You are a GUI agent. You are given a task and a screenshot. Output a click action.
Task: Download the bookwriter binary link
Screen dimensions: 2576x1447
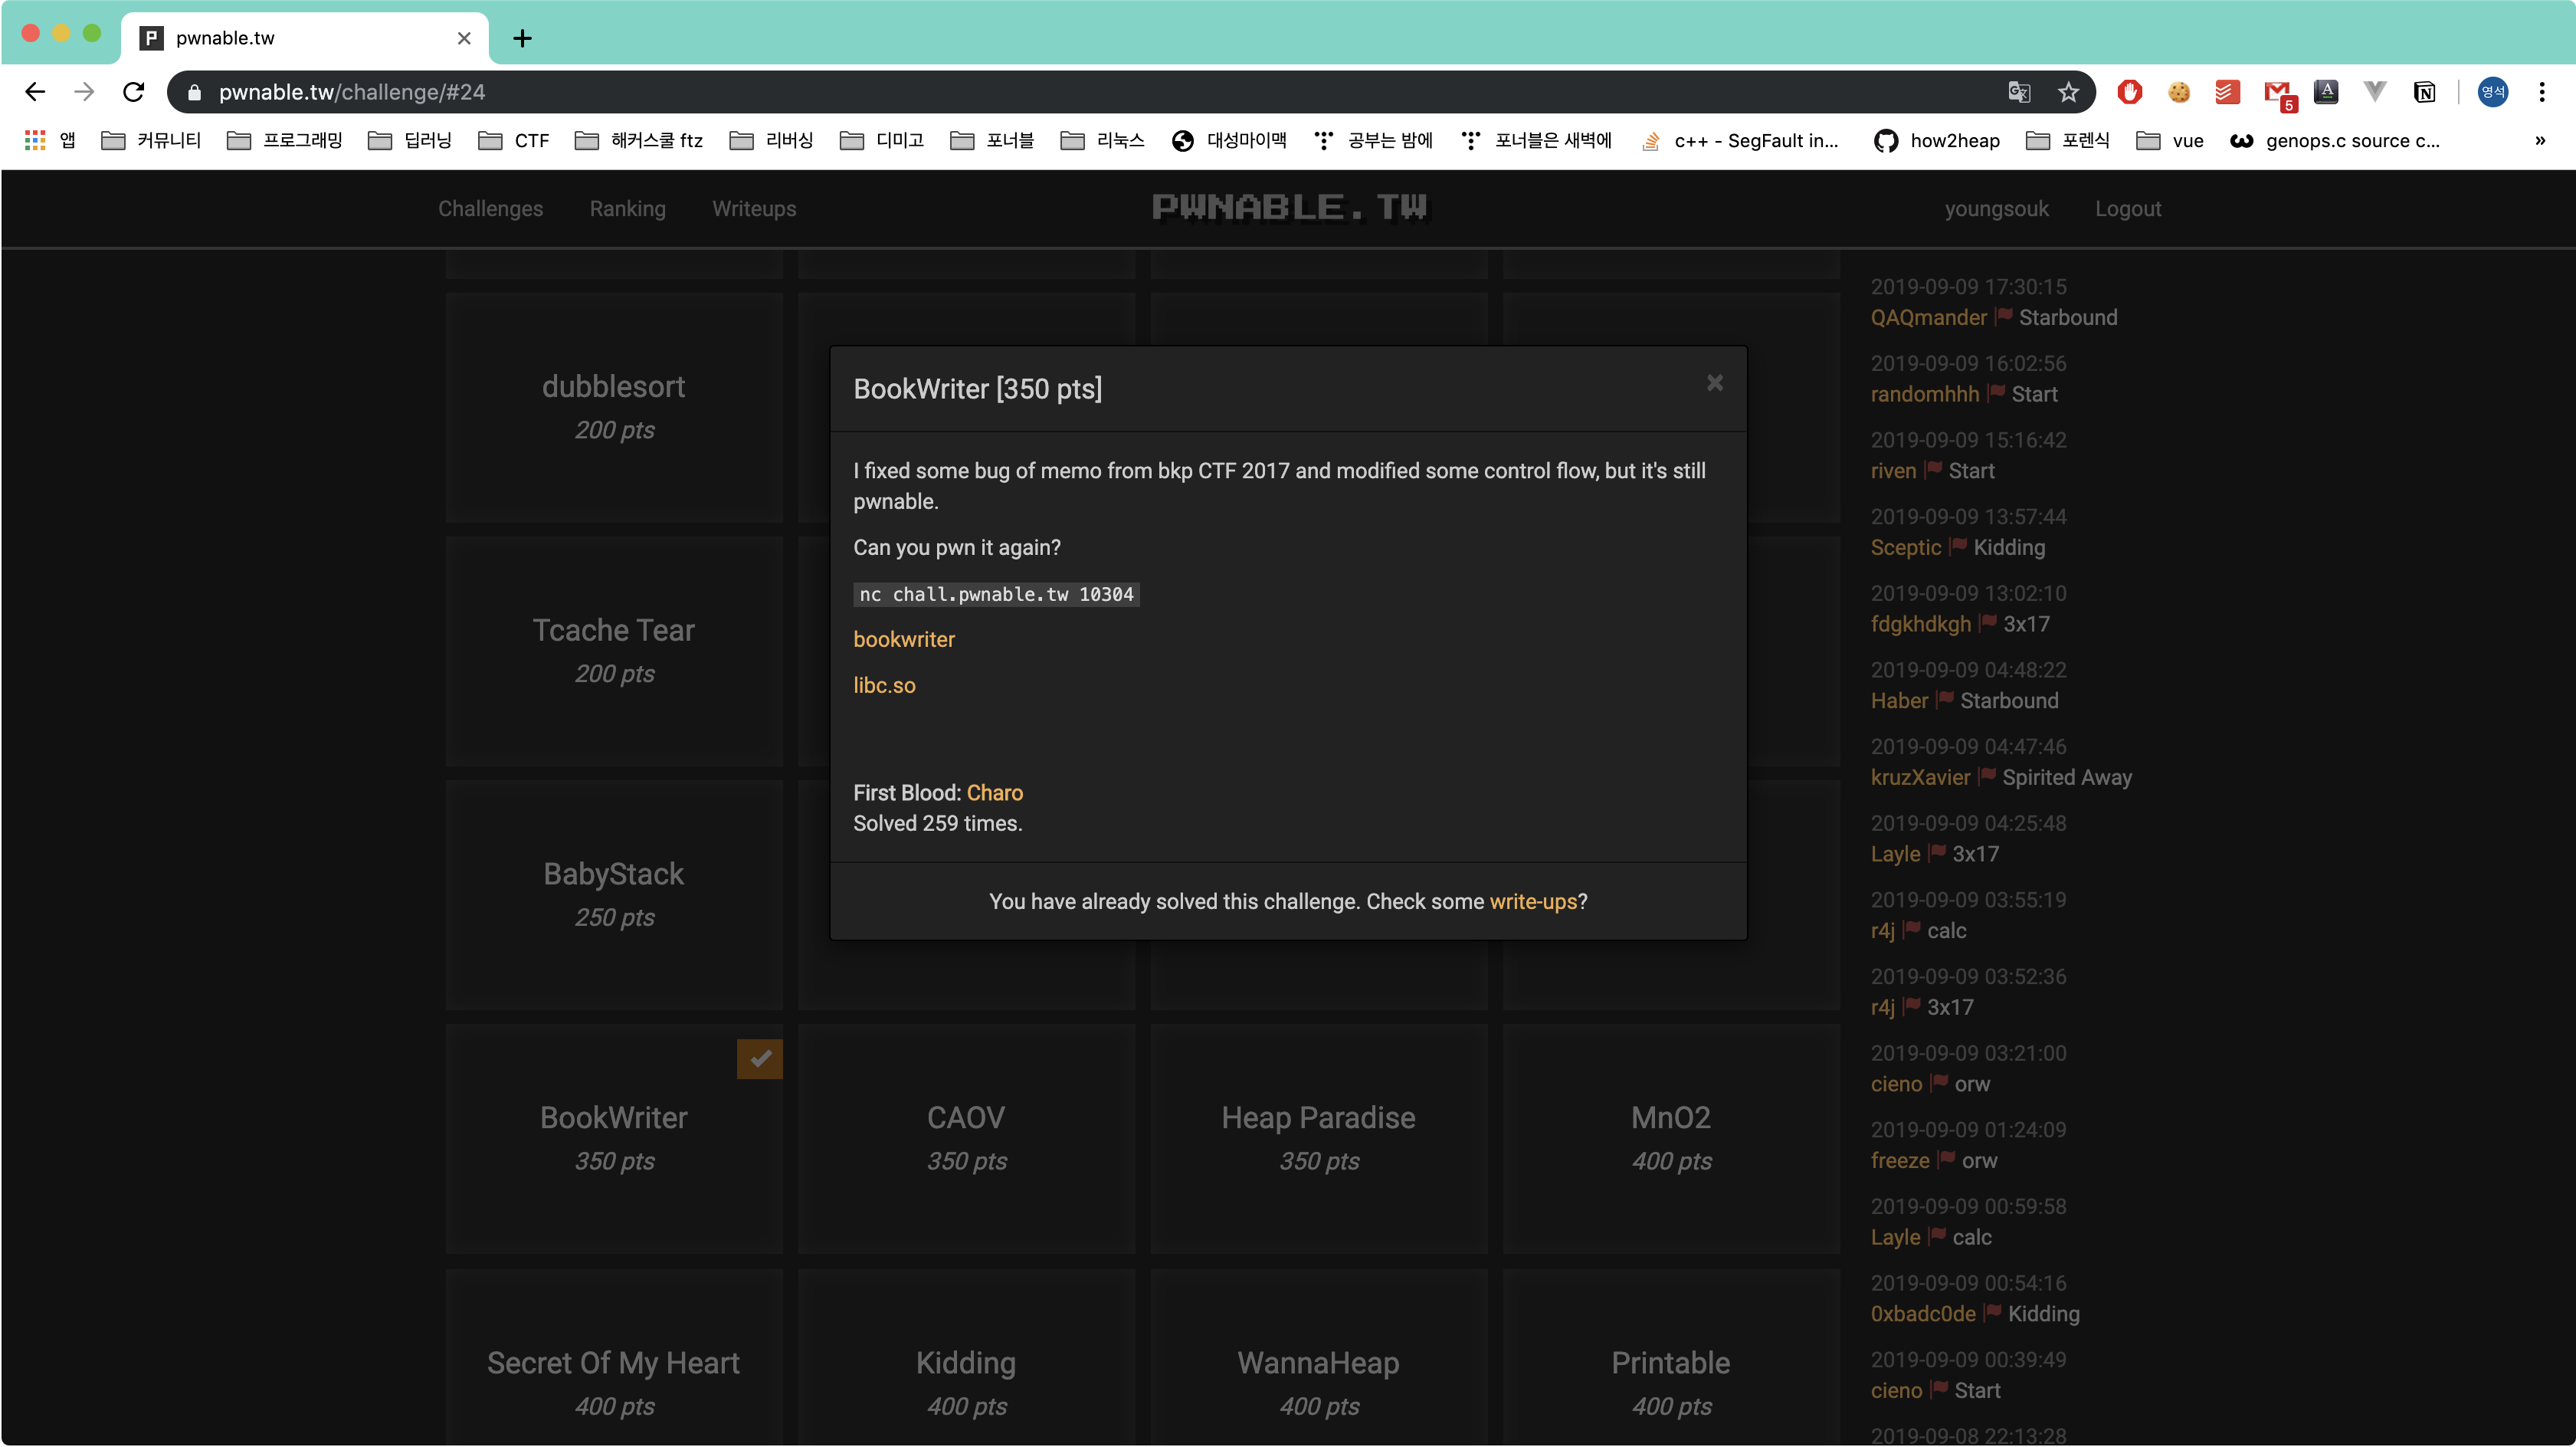click(903, 639)
